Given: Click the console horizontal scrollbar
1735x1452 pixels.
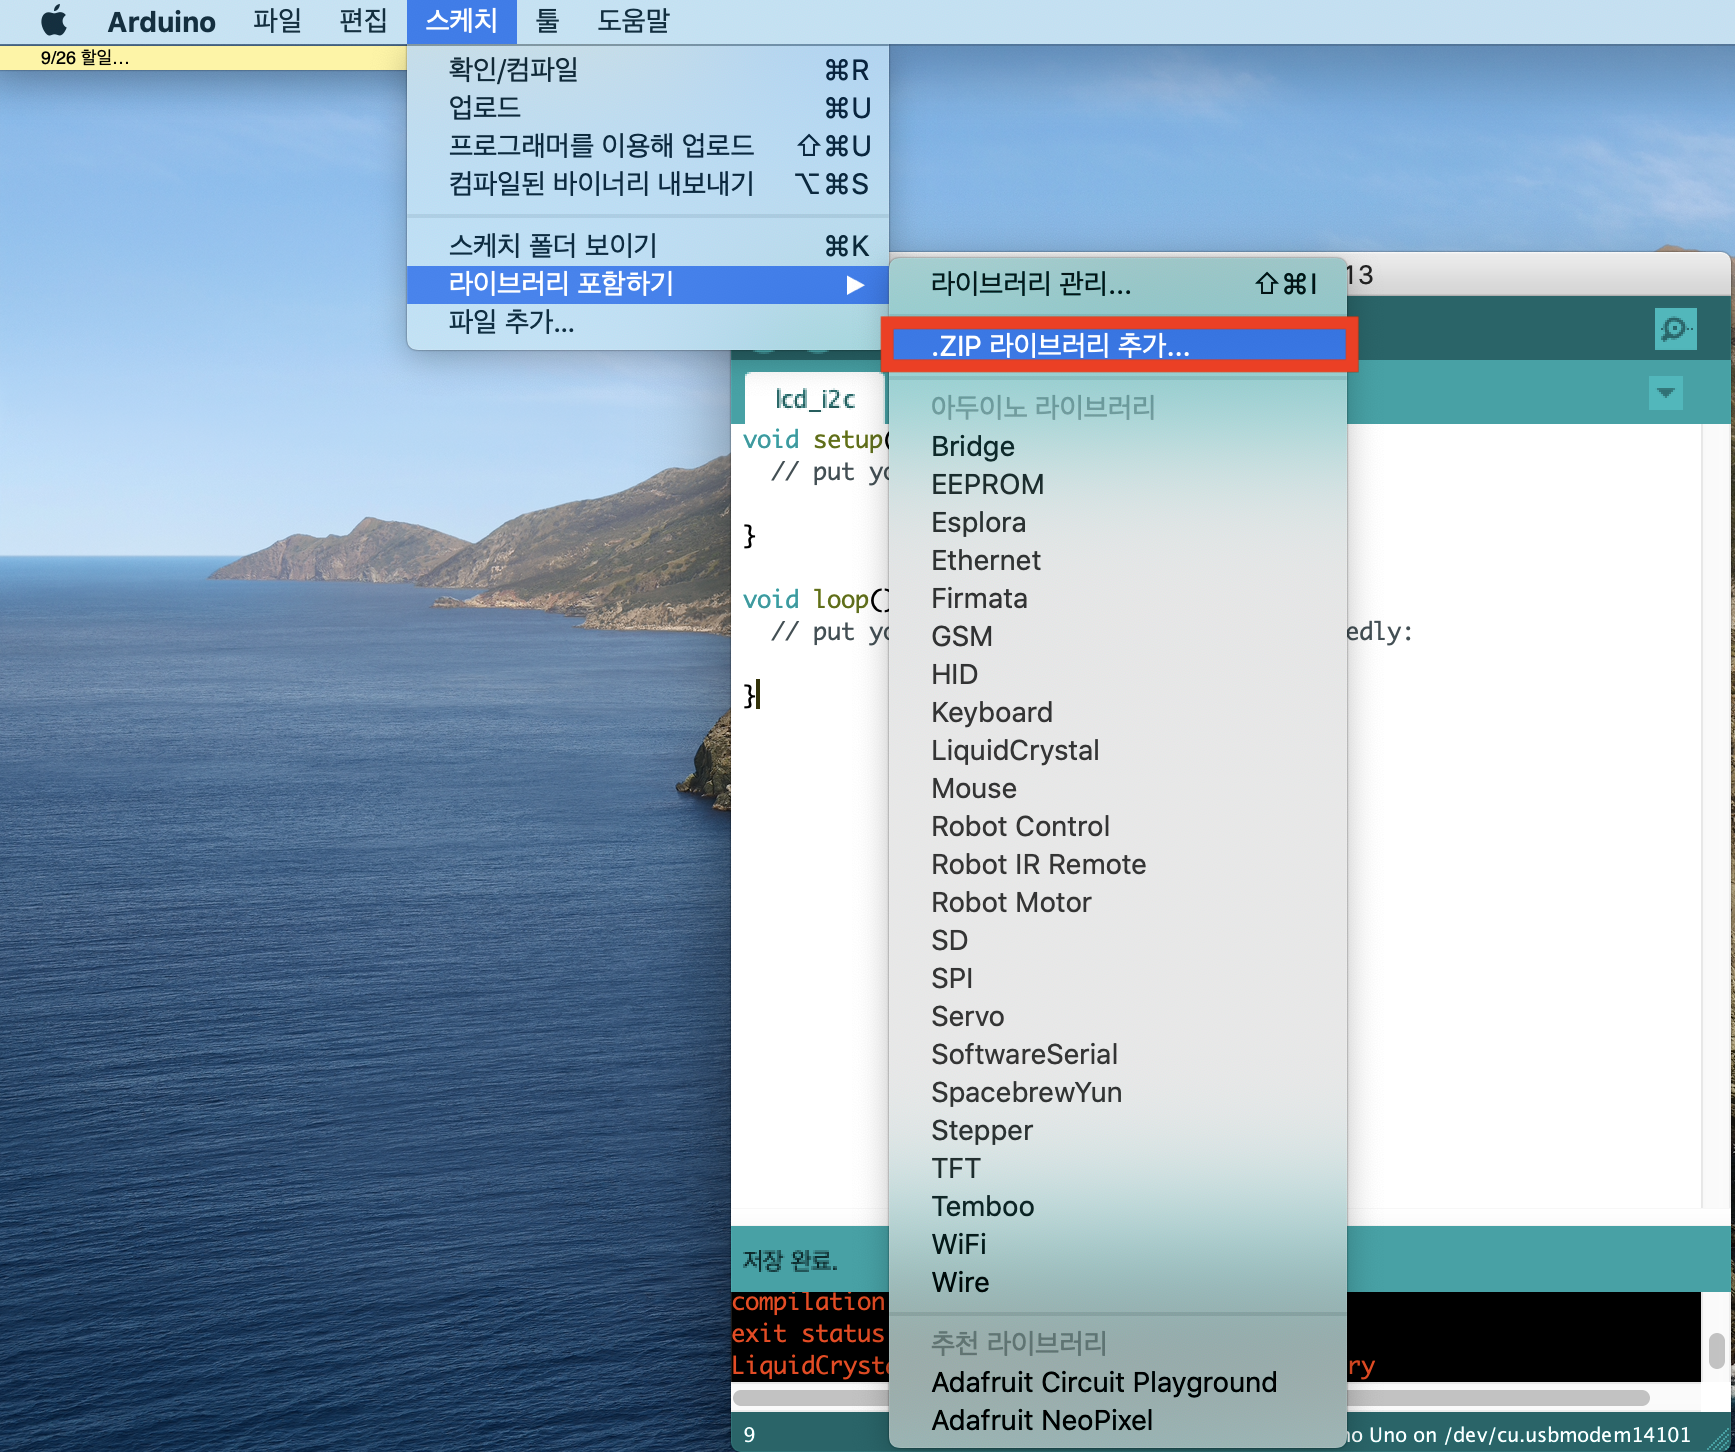Looking at the screenshot, I should (x=1190, y=1397).
